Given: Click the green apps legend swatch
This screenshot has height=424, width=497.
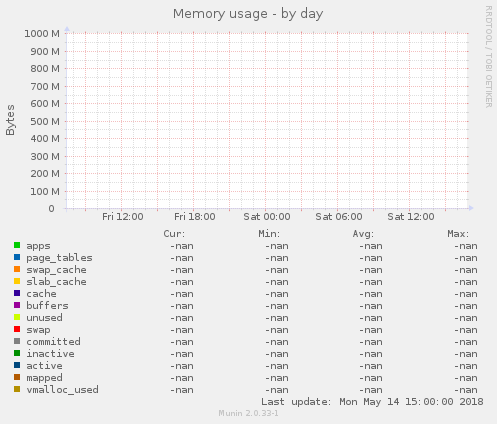Looking at the screenshot, I should [17, 245].
